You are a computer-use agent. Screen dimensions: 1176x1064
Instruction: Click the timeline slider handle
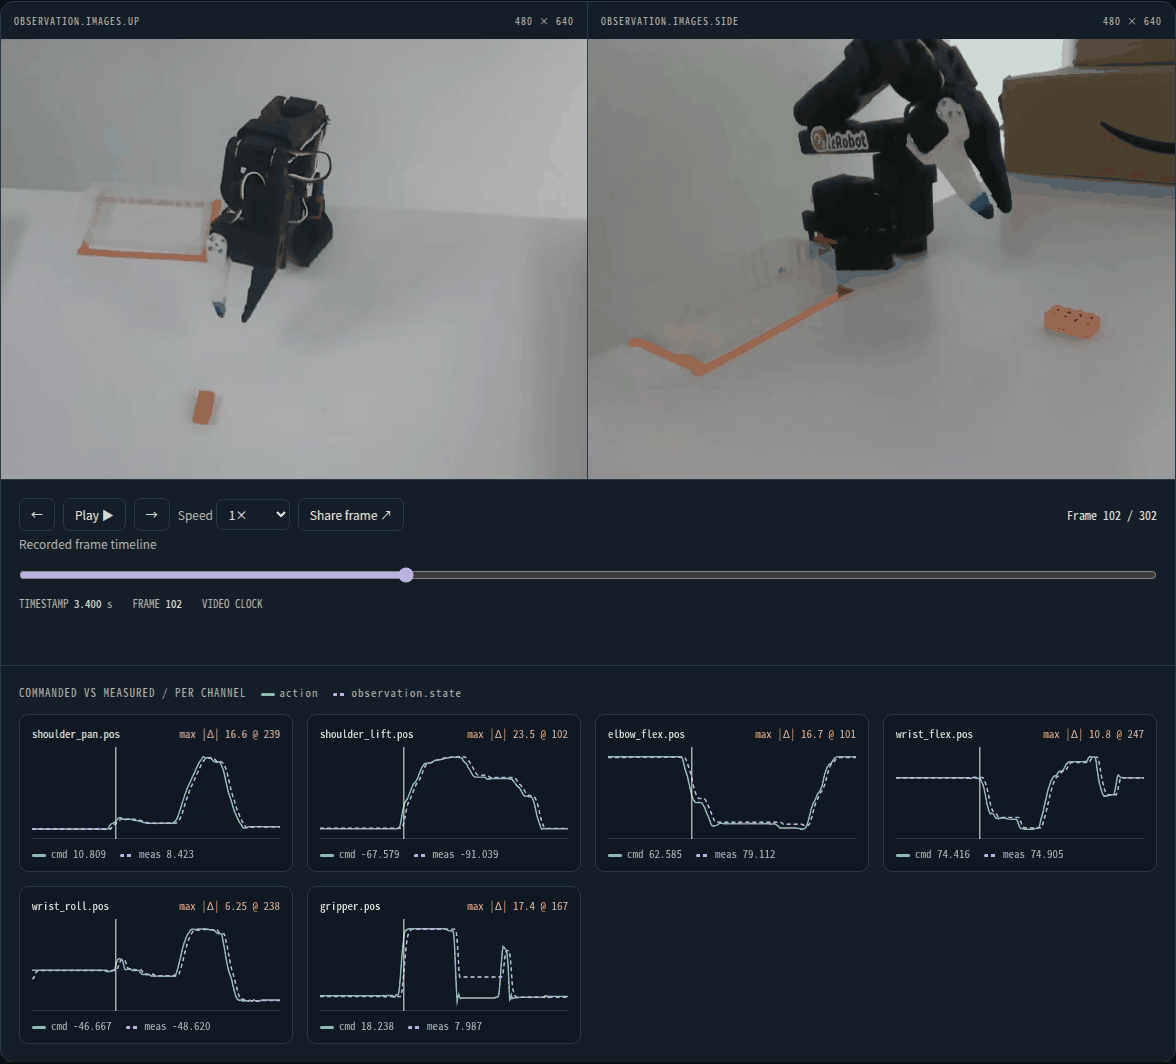tap(406, 575)
